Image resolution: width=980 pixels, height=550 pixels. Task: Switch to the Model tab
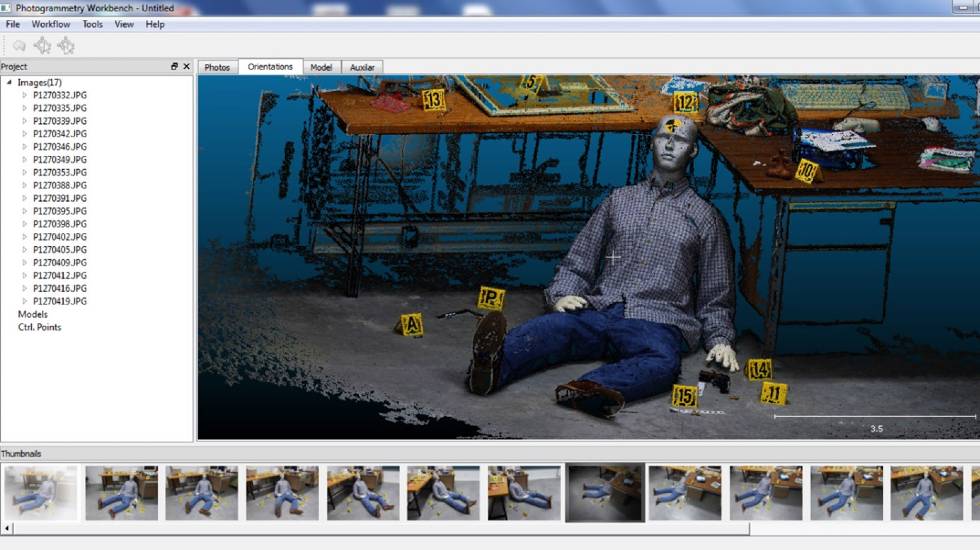click(321, 67)
